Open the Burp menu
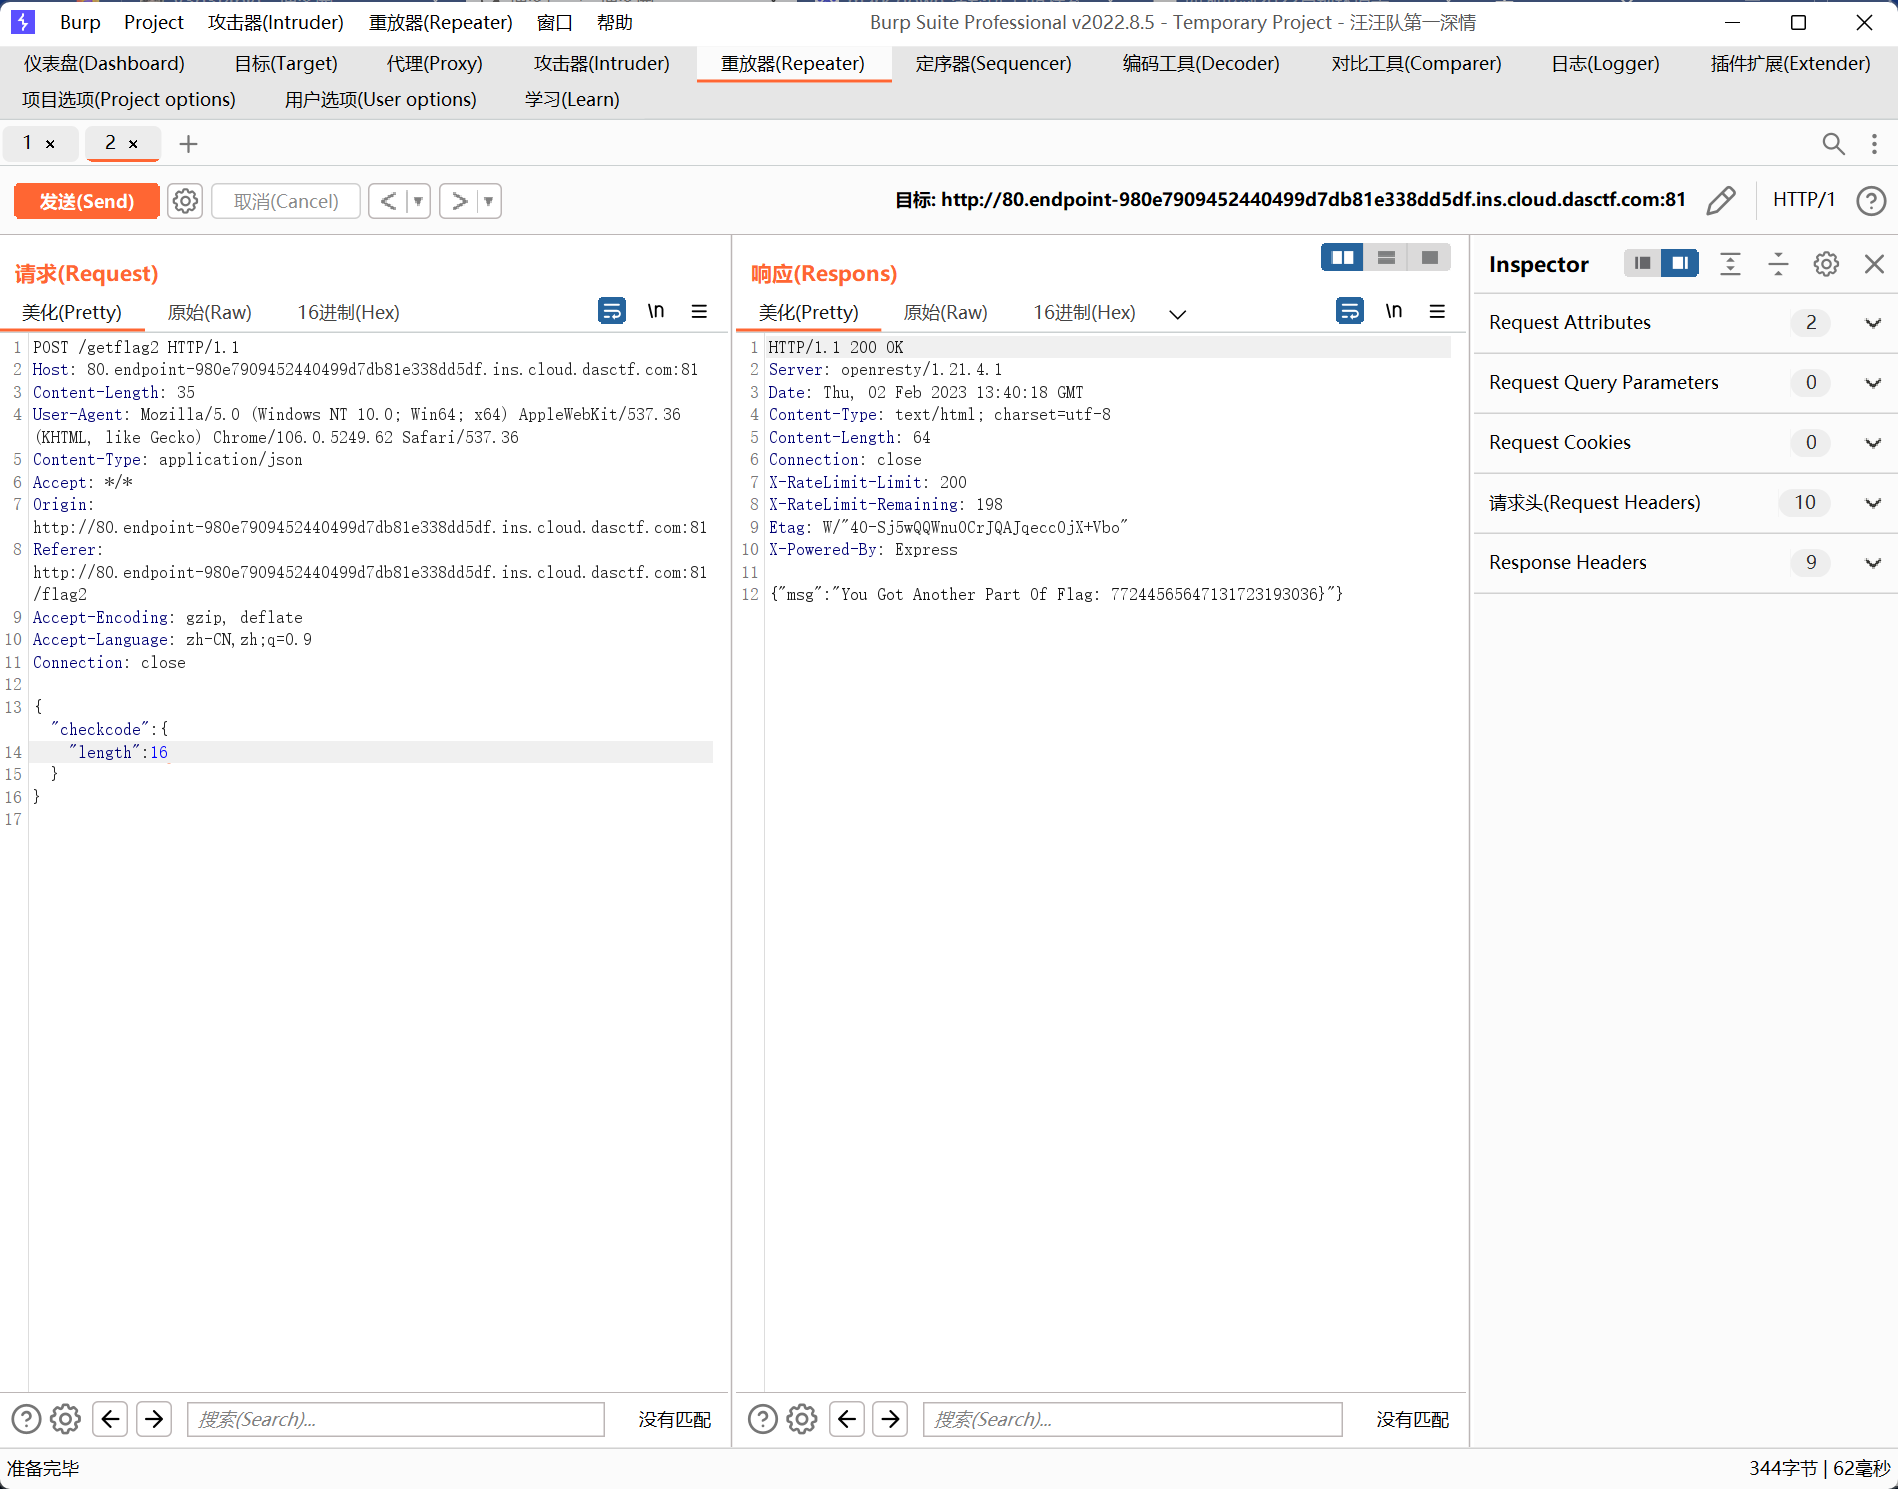The width and height of the screenshot is (1898, 1489). click(x=80, y=22)
